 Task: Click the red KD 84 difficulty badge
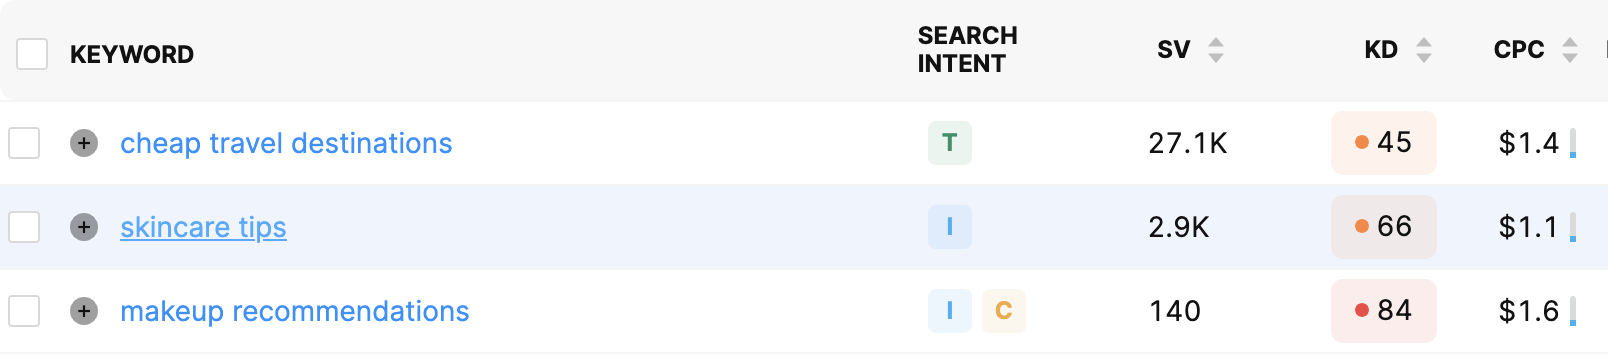tap(1384, 311)
